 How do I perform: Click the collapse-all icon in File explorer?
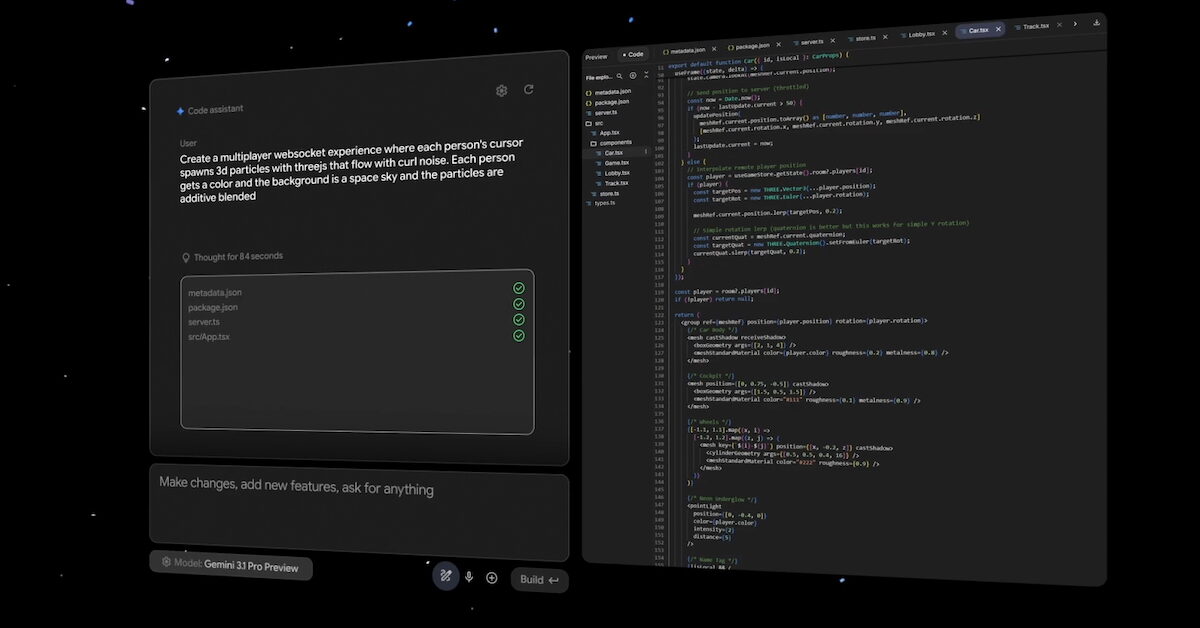pyautogui.click(x=646, y=74)
